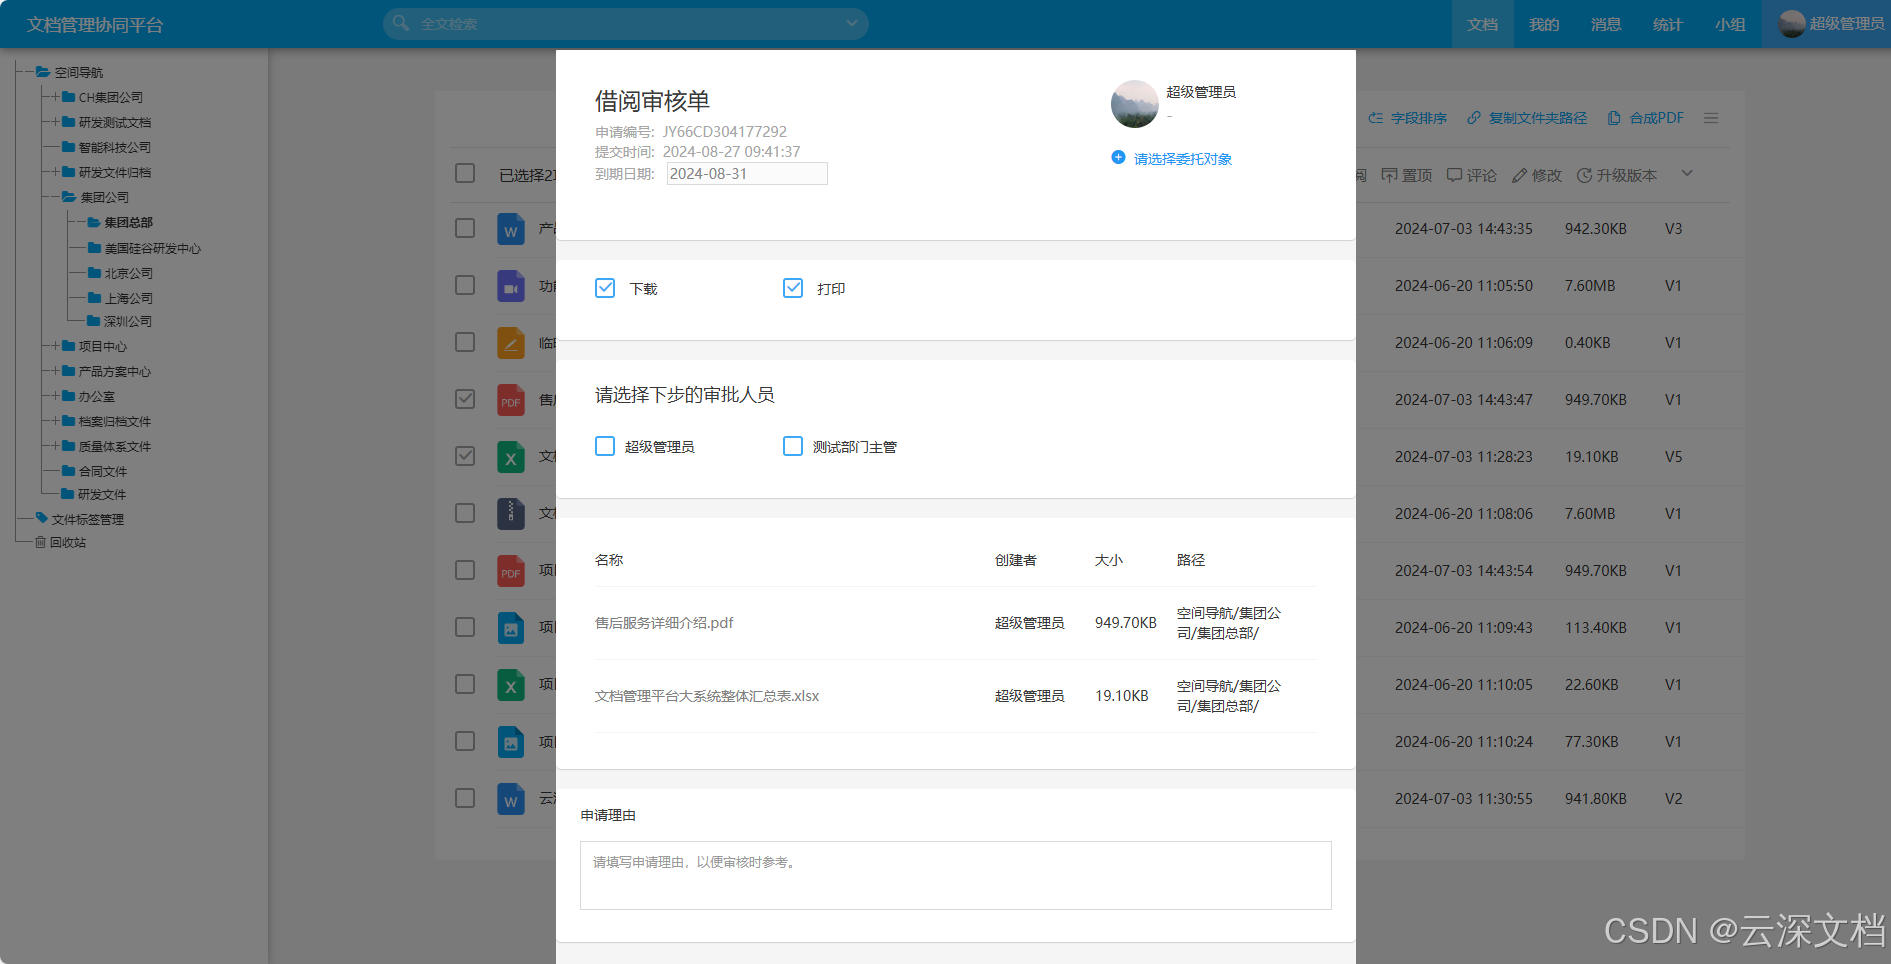Expand the 研发文件归档 tree node
Image resolution: width=1891 pixels, height=964 pixels.
(x=54, y=172)
